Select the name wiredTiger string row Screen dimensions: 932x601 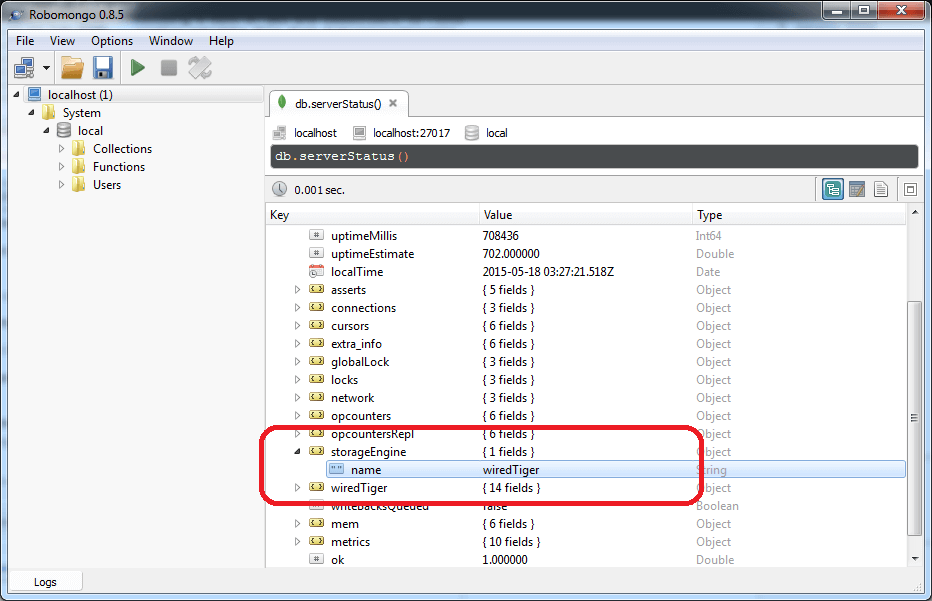(616, 470)
